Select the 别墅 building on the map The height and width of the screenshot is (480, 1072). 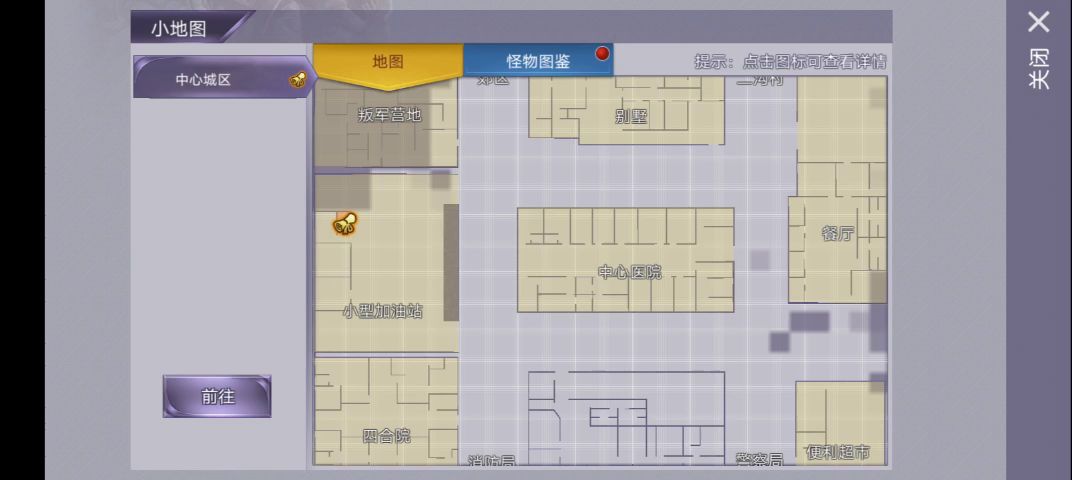pyautogui.click(x=630, y=115)
